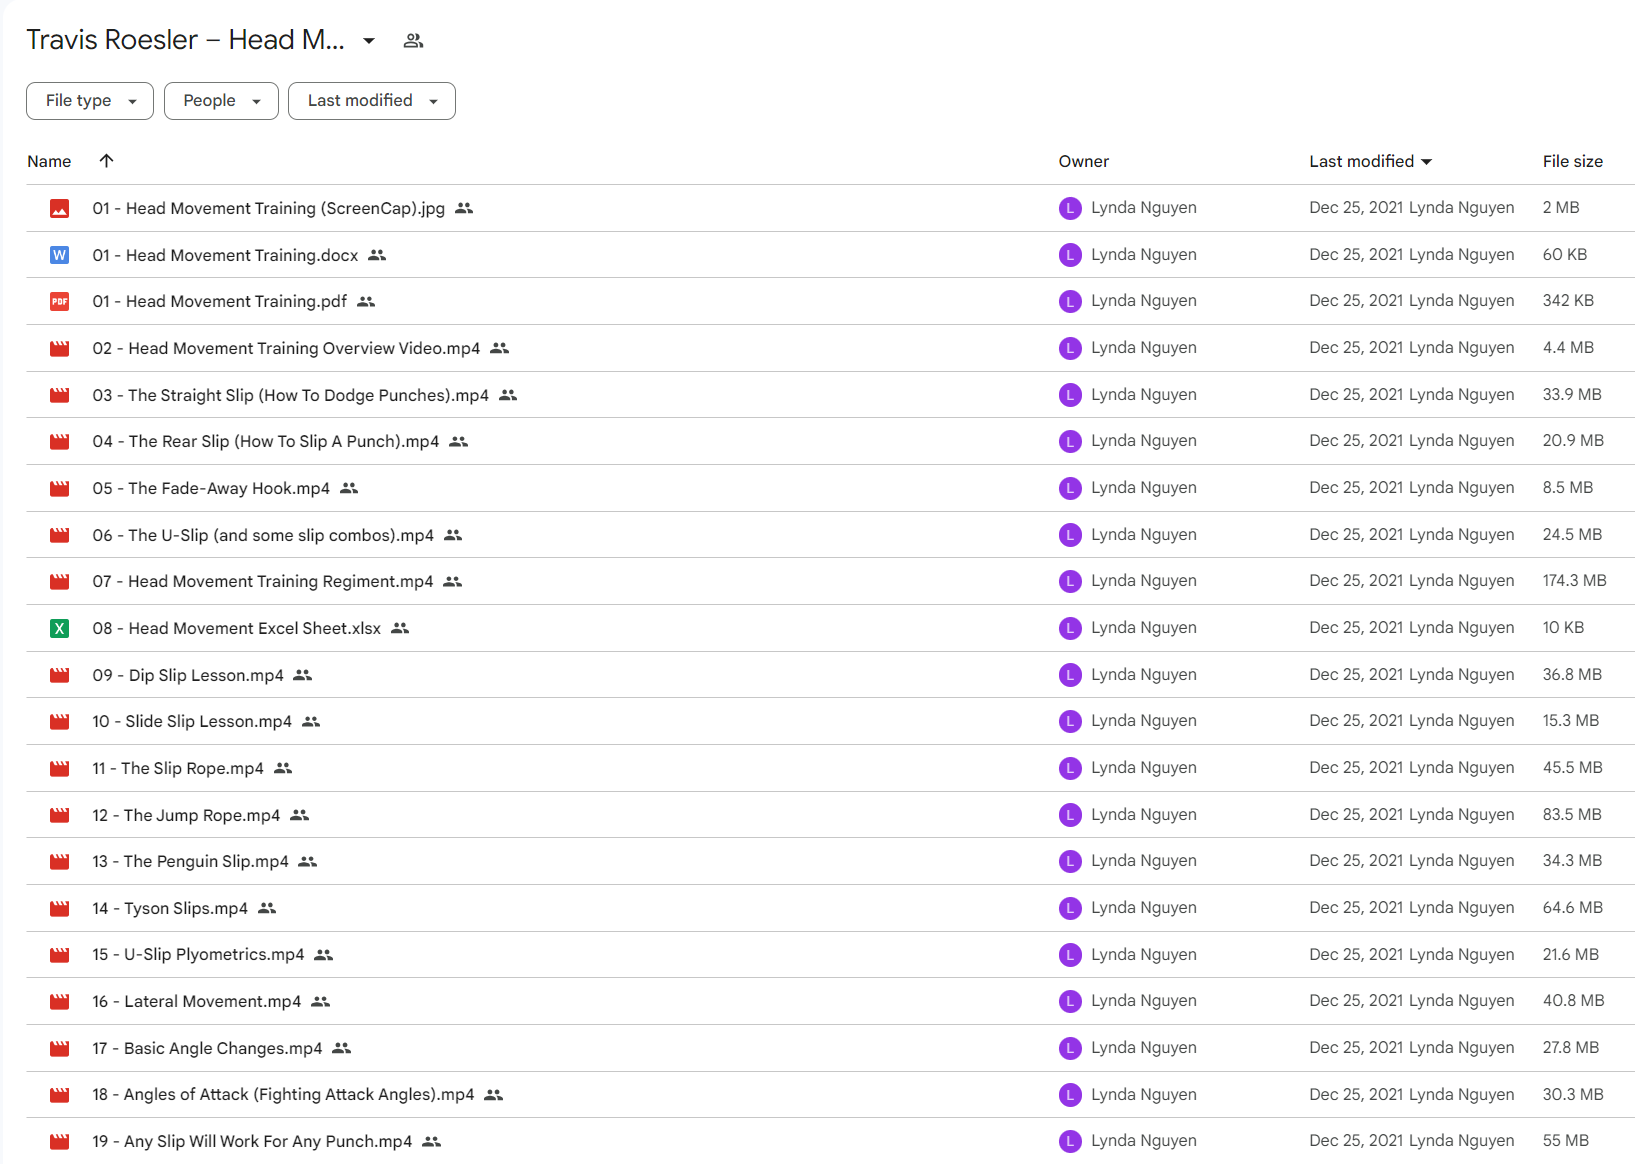Click the video icon for 07 Training Regiment

coord(60,582)
